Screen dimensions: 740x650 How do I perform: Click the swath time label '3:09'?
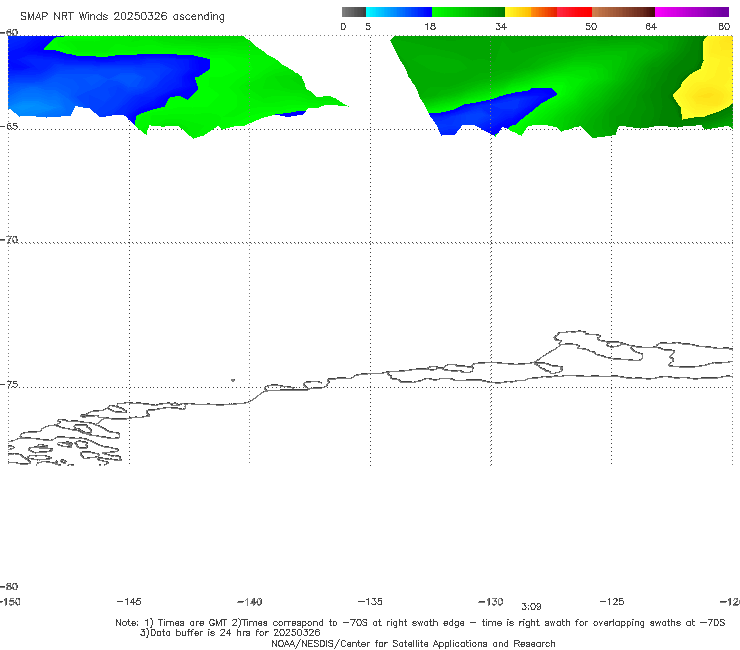(531, 607)
